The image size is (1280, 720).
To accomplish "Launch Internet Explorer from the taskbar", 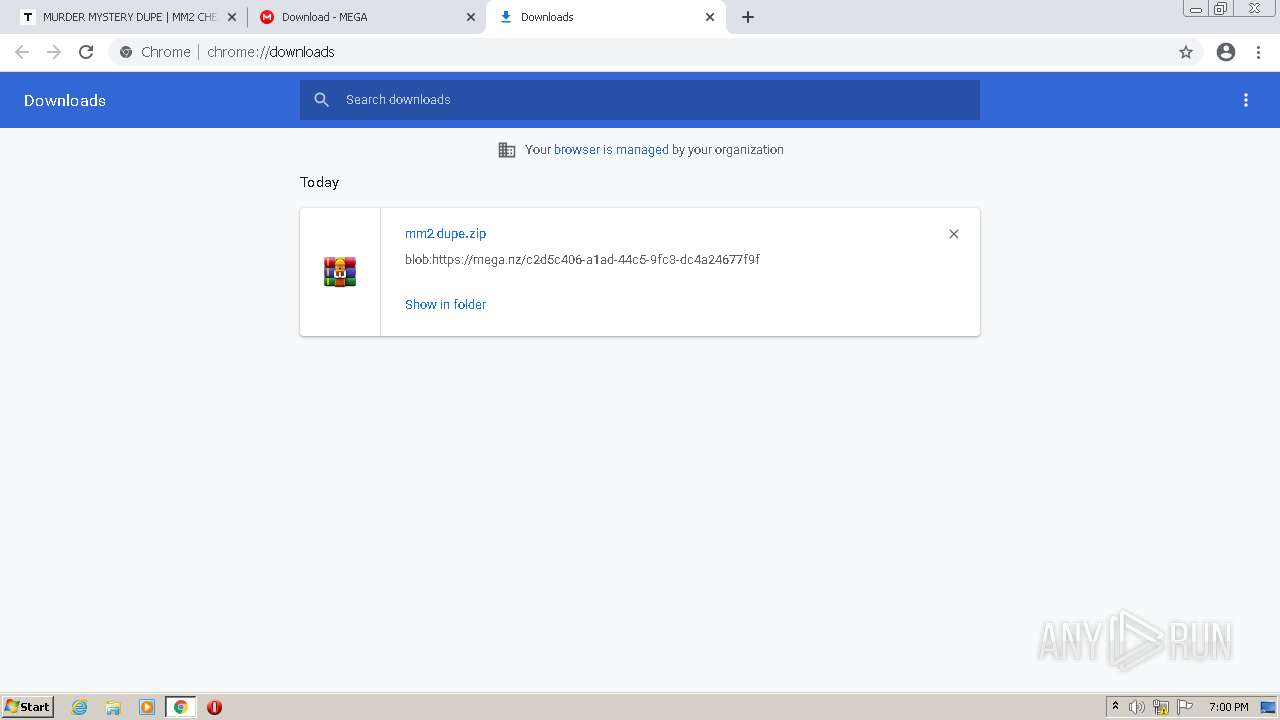I will (80, 707).
